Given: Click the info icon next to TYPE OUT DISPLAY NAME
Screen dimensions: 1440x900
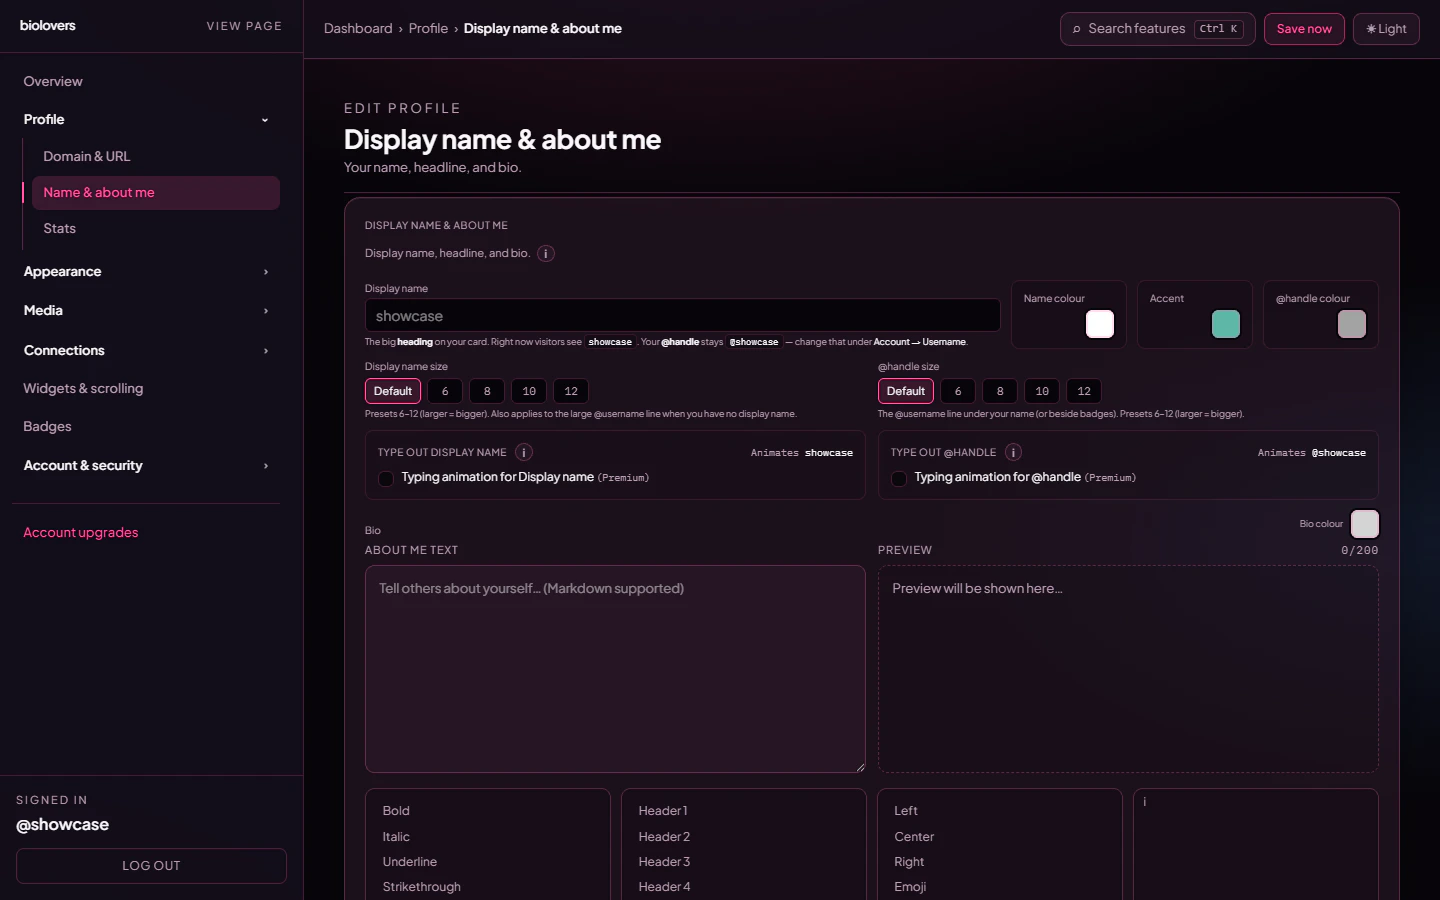Looking at the screenshot, I should tap(523, 452).
